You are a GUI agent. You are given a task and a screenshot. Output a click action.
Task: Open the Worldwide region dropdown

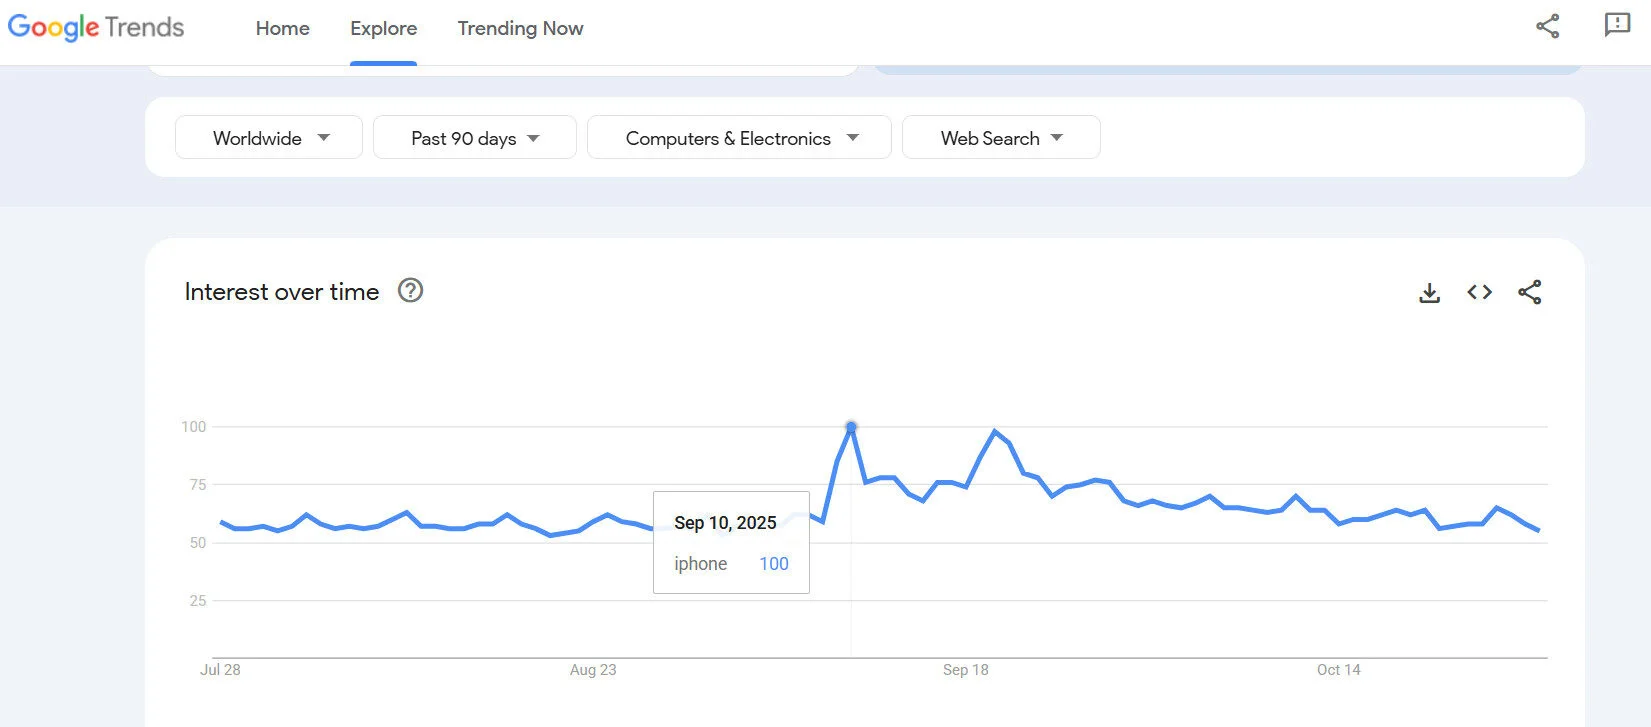[x=269, y=137]
